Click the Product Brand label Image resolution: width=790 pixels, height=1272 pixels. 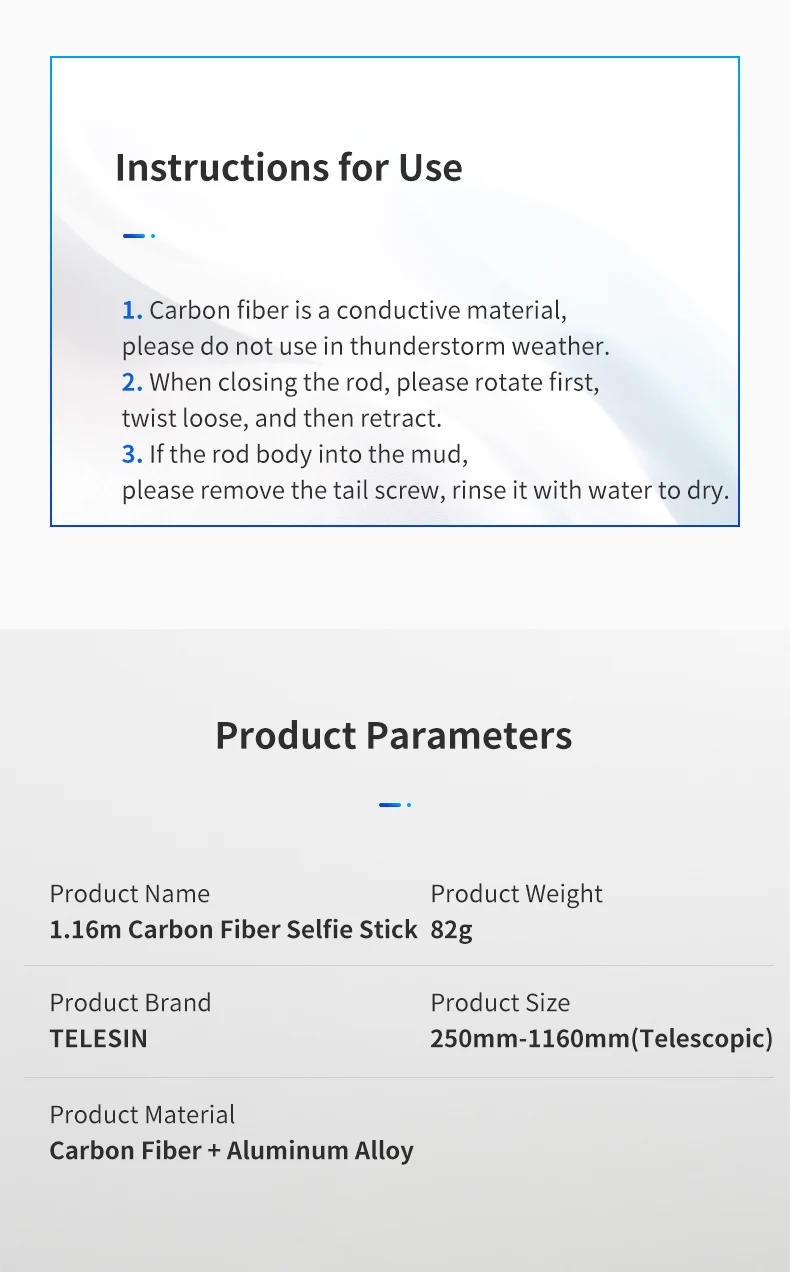(x=130, y=1003)
